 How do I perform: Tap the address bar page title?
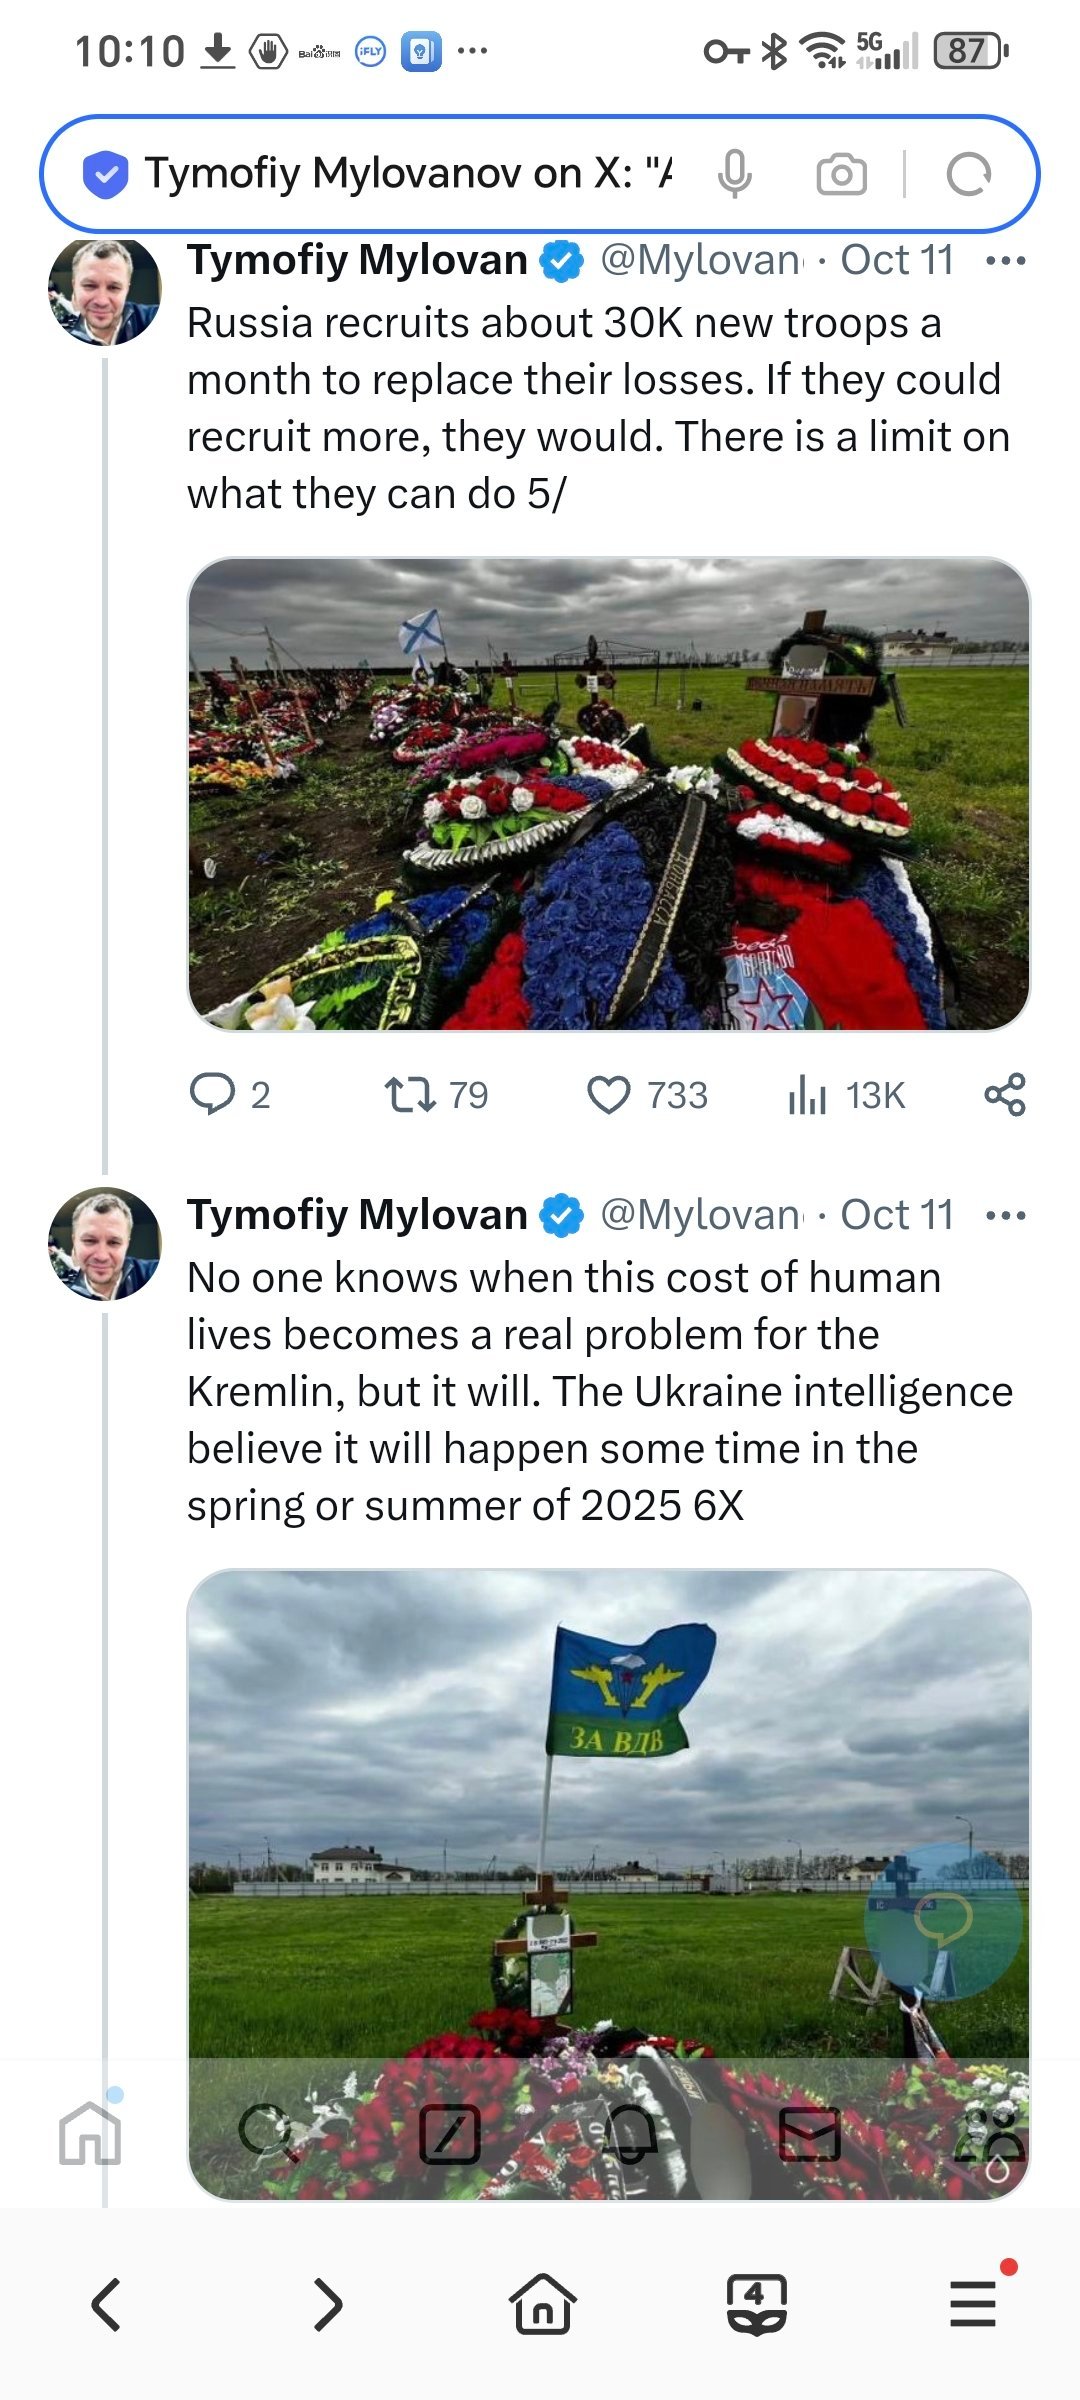tap(408, 174)
